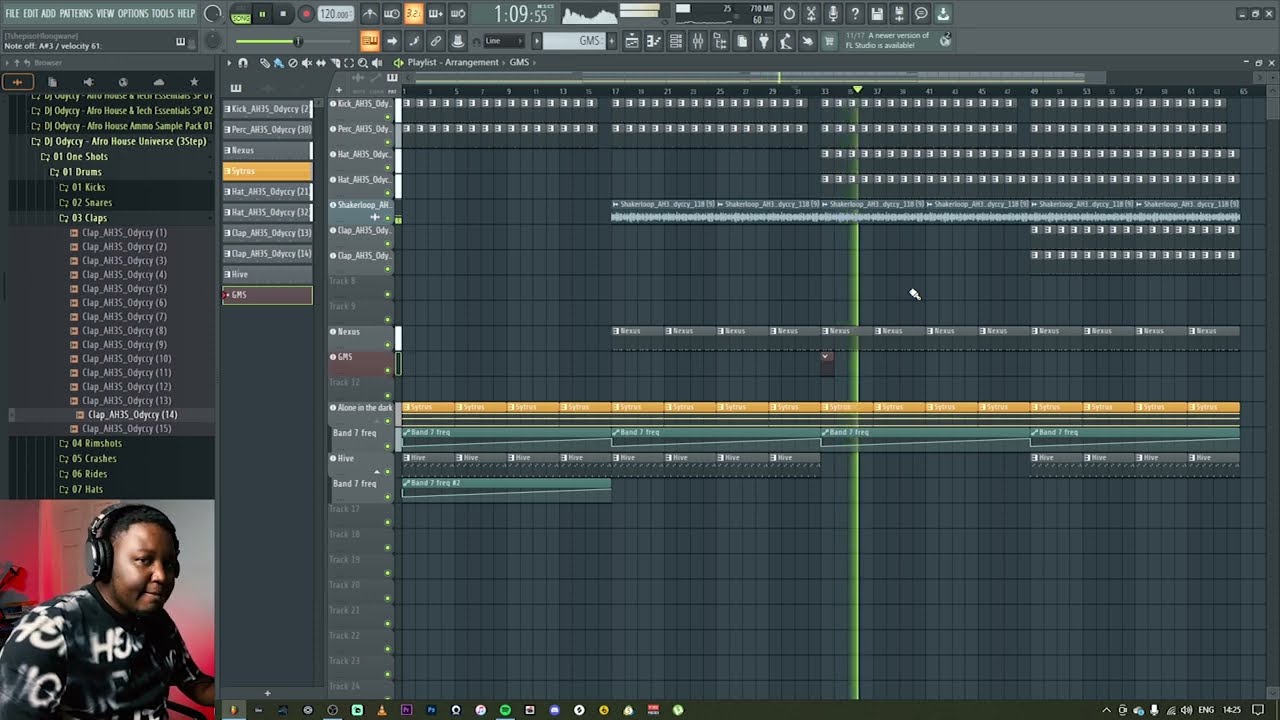Open the FILE menu
The image size is (1280, 720).
point(12,14)
